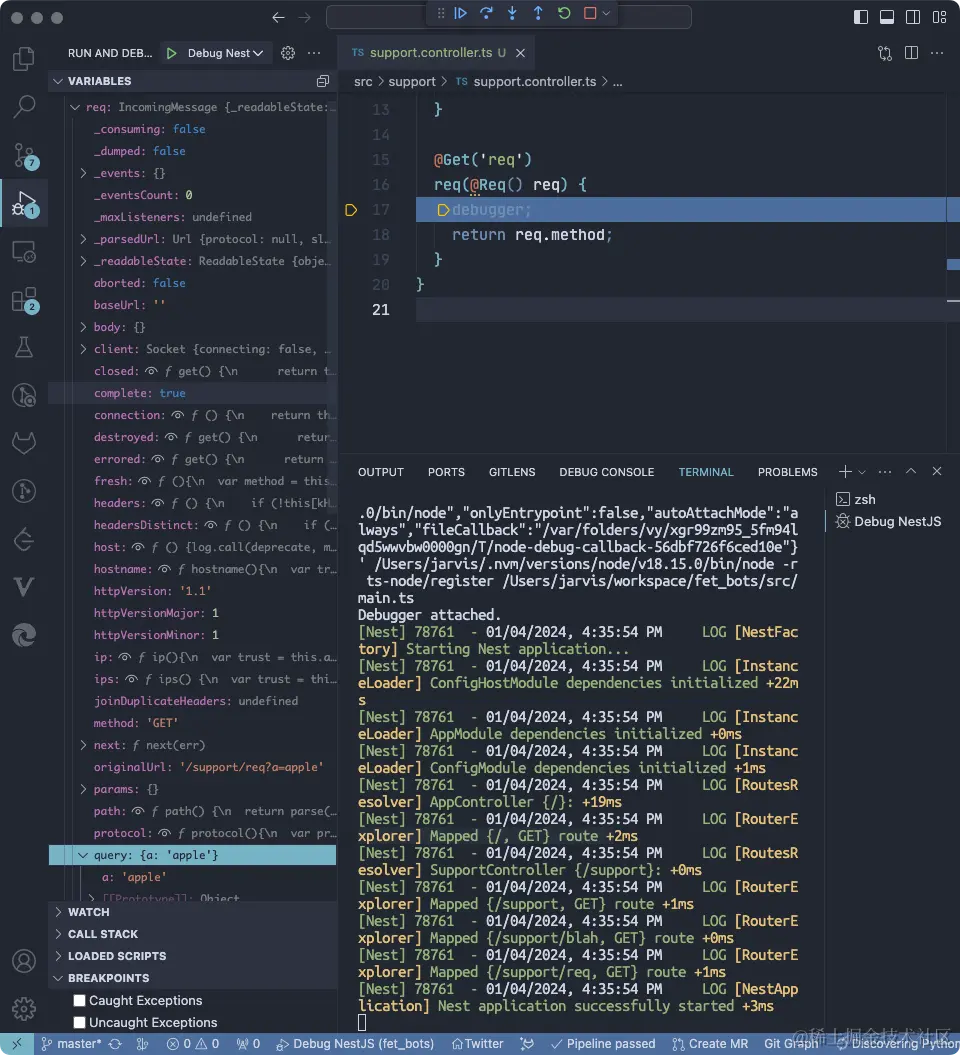
Task: Collapse the req IncomingMessage variable
Action: 75,107
